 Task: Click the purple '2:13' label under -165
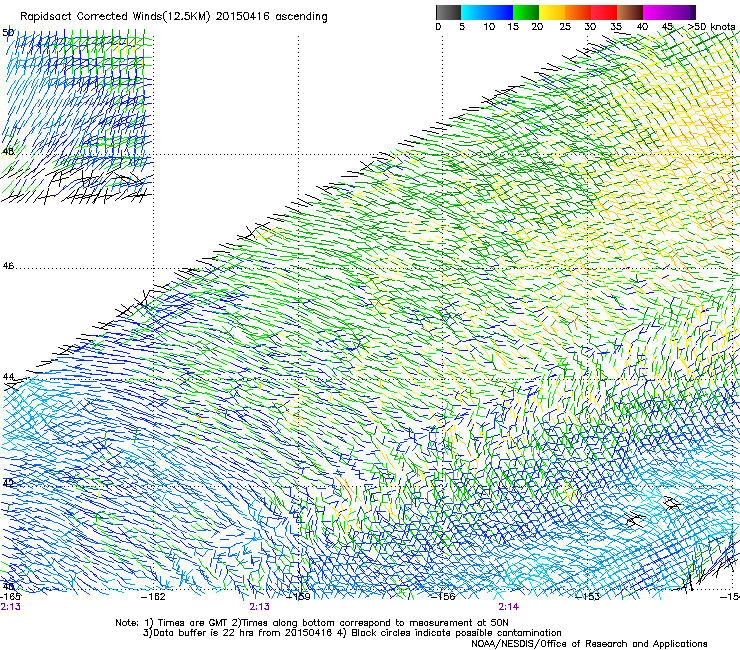11,607
